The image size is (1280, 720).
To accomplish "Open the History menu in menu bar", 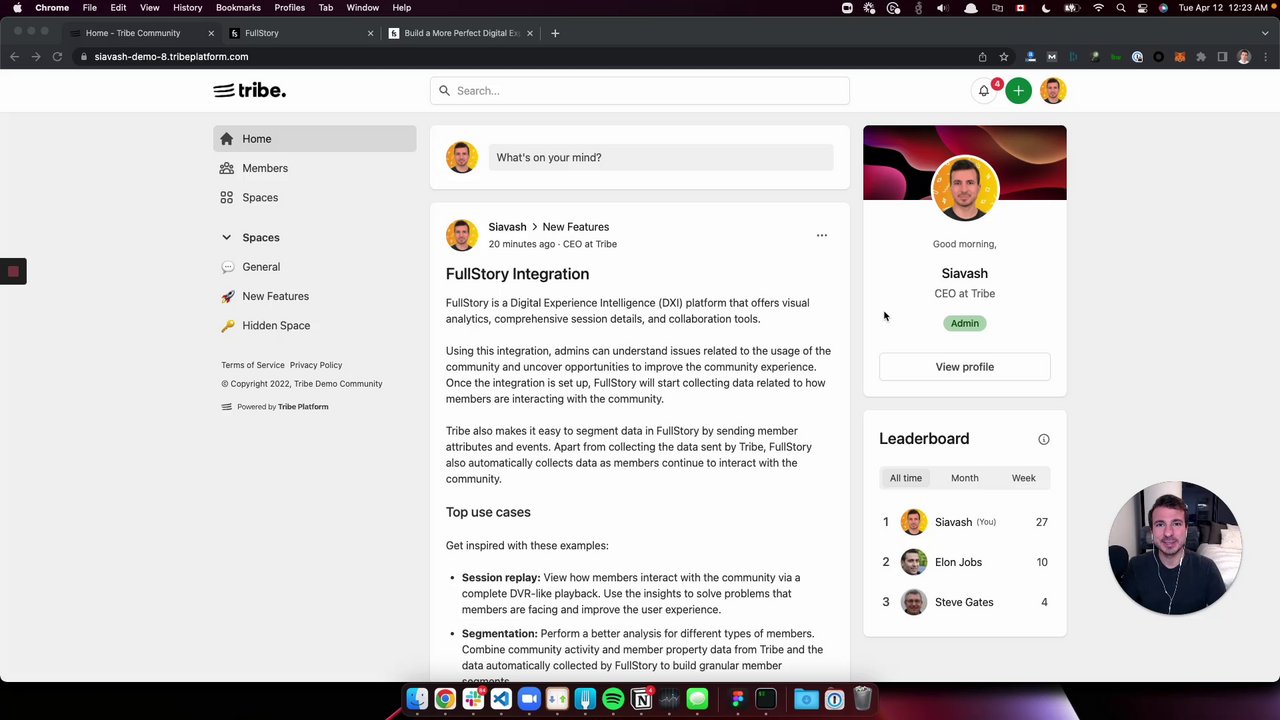I will pos(187,8).
